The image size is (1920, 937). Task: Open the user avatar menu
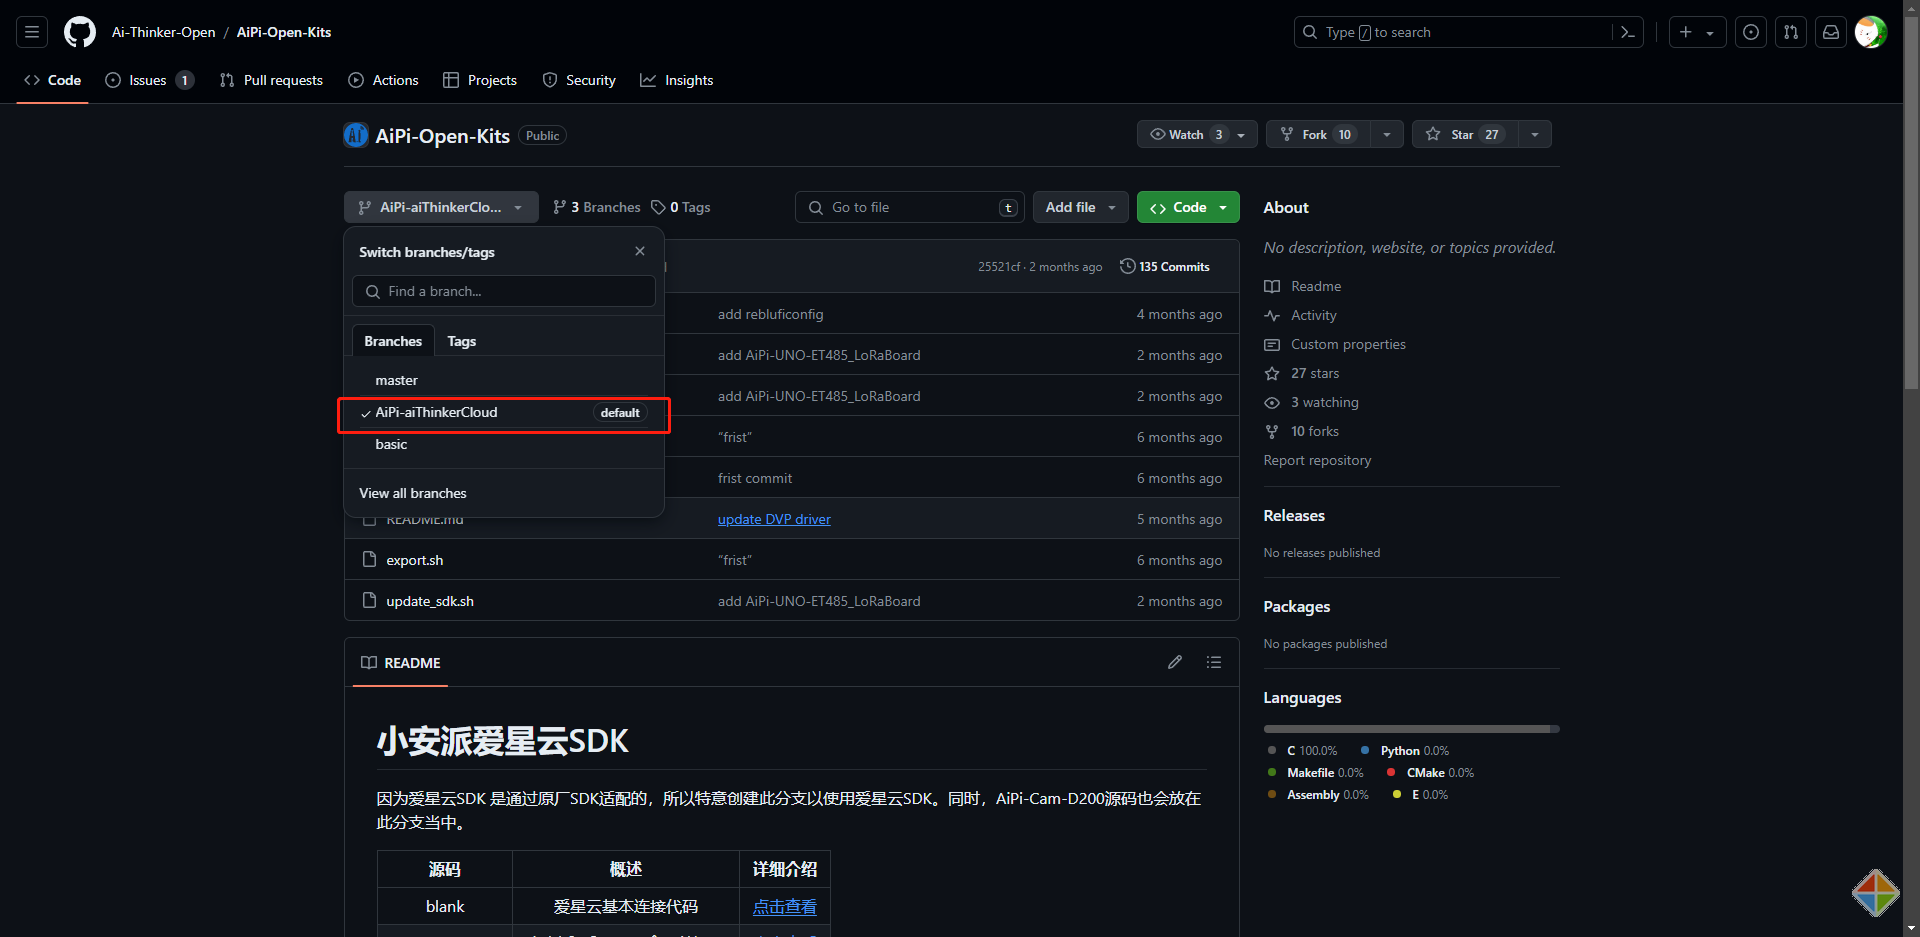pos(1871,32)
